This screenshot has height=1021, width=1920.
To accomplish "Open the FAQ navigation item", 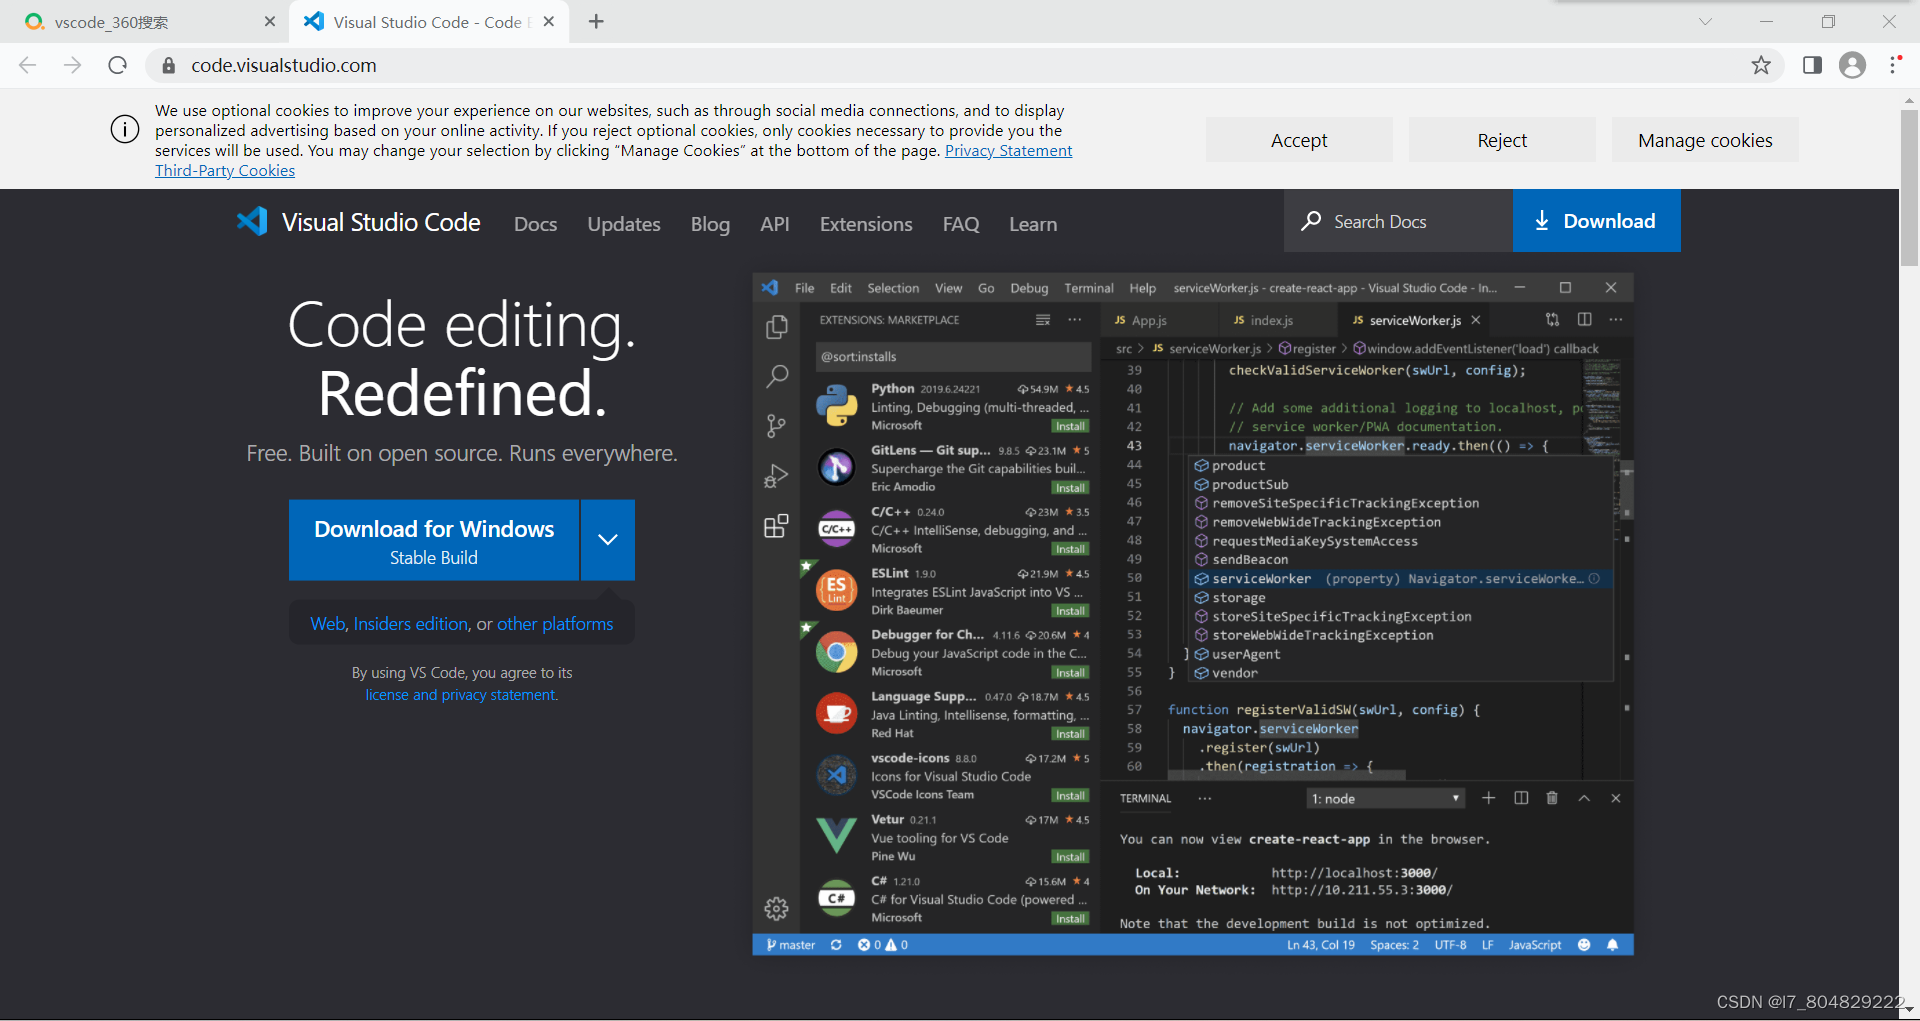I will click(x=961, y=224).
